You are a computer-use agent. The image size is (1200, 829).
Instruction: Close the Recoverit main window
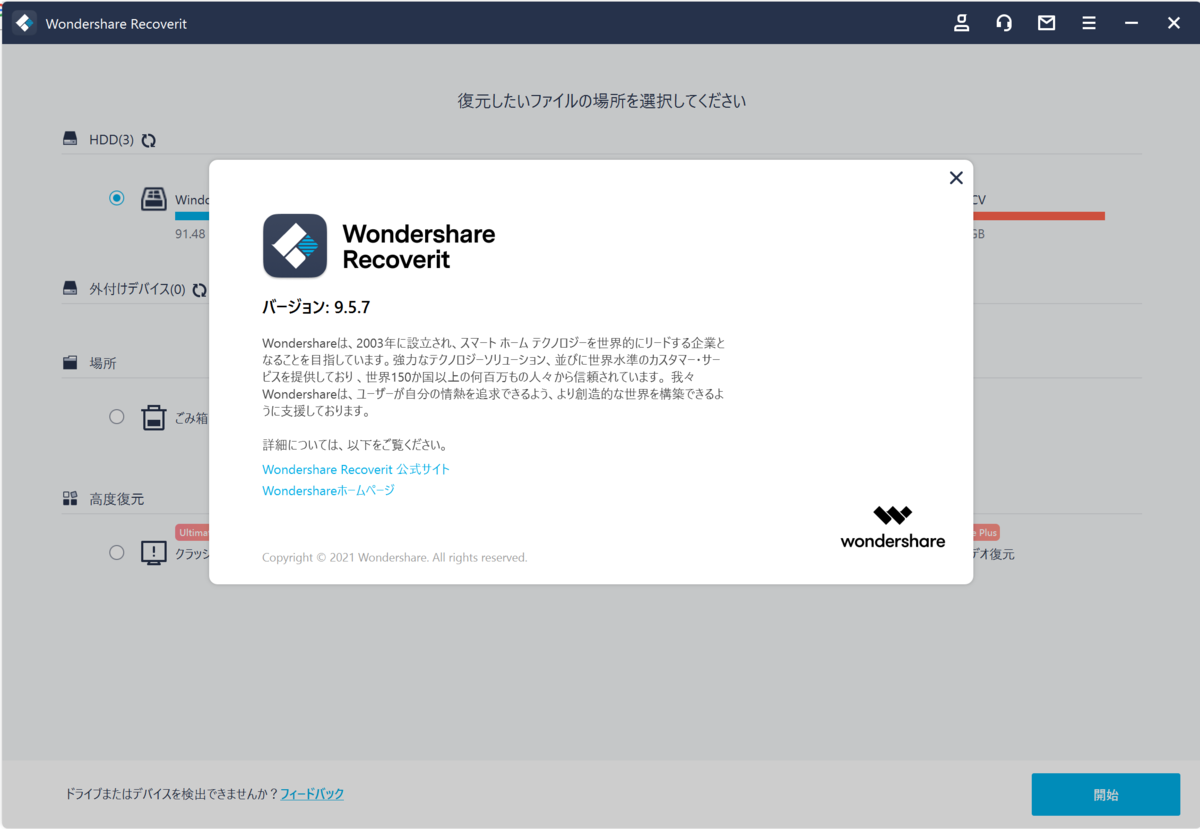coord(1174,23)
